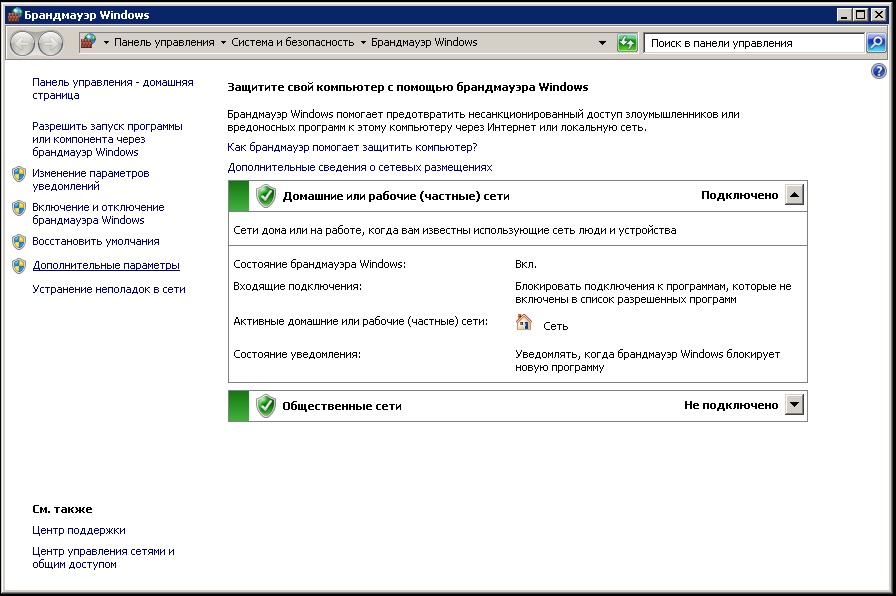This screenshot has height=596, width=896.
Task: Open Изменение параметров уведомлений link
Action: point(91,179)
